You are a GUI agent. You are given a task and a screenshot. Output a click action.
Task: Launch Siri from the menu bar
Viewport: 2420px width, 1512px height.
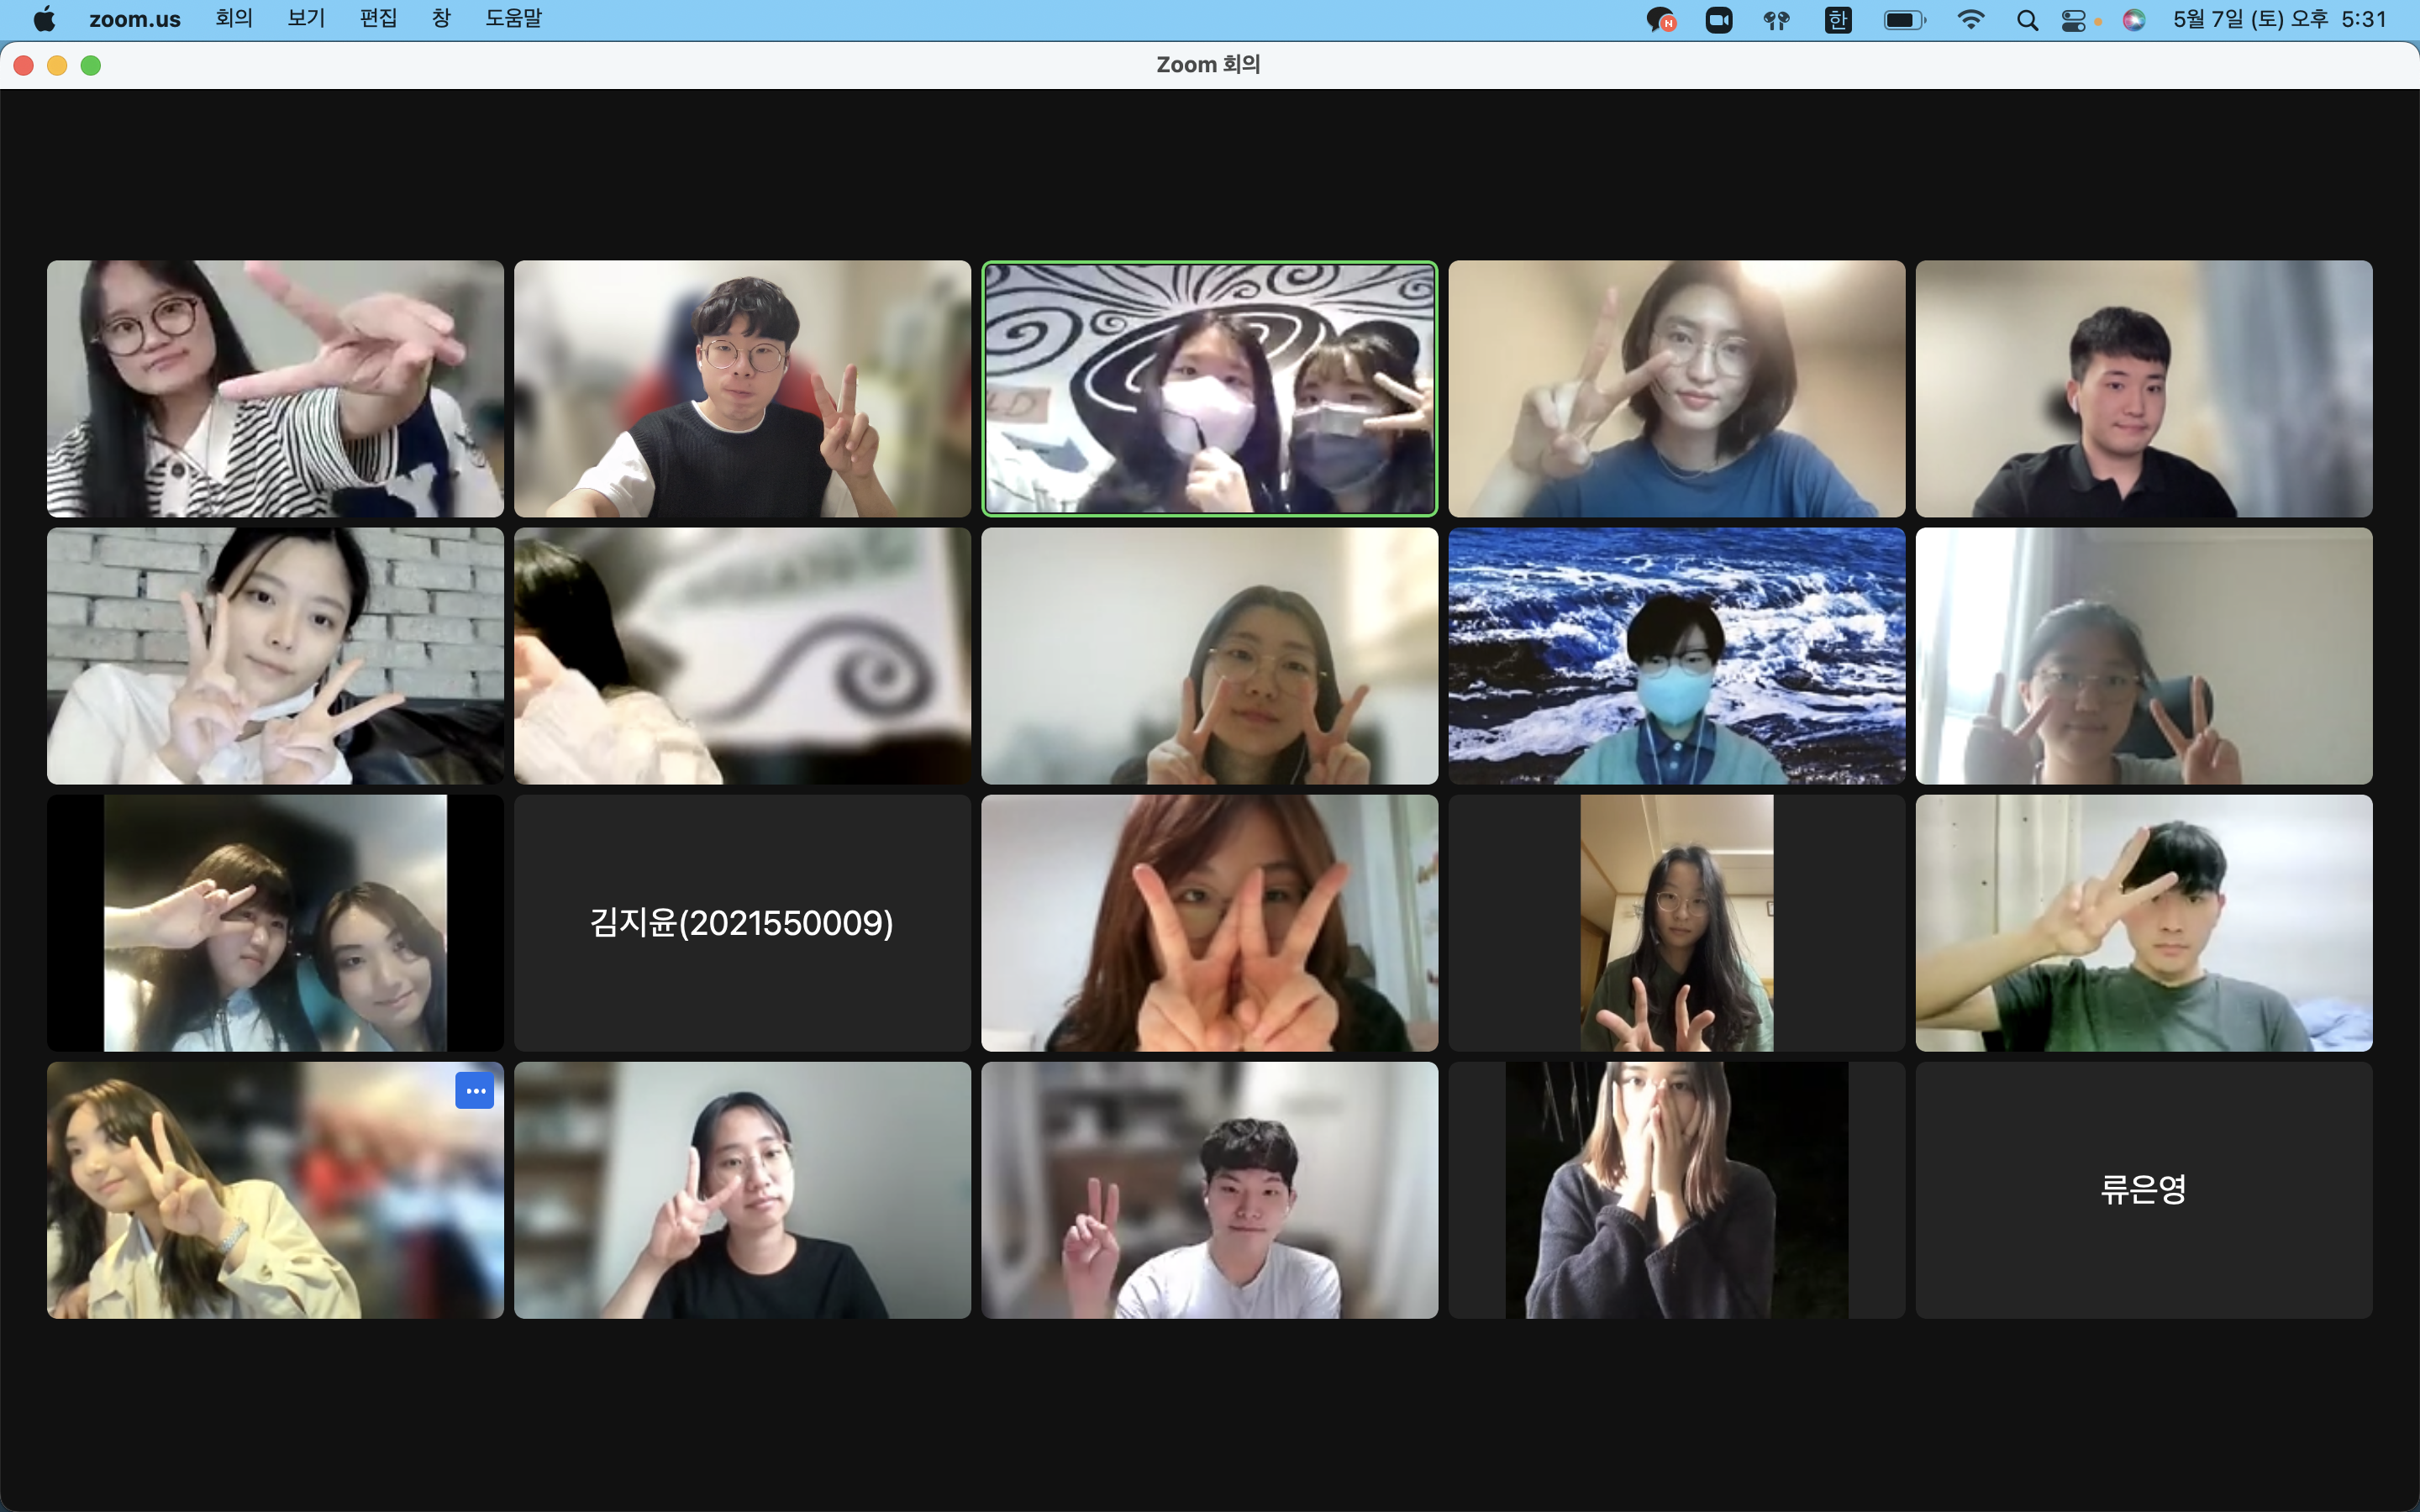click(x=2133, y=20)
